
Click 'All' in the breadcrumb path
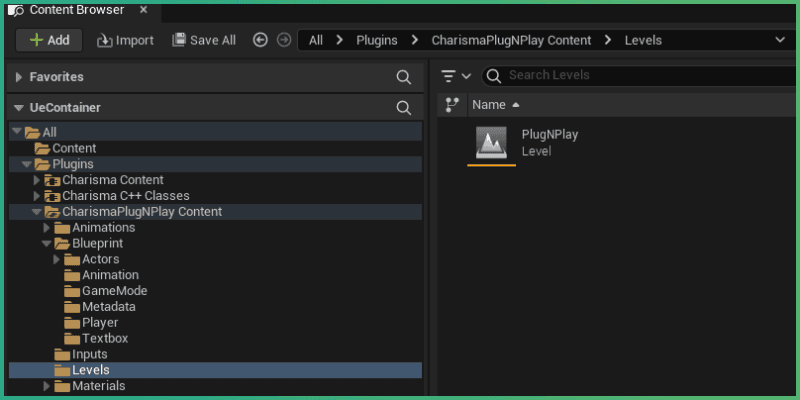[x=316, y=40]
